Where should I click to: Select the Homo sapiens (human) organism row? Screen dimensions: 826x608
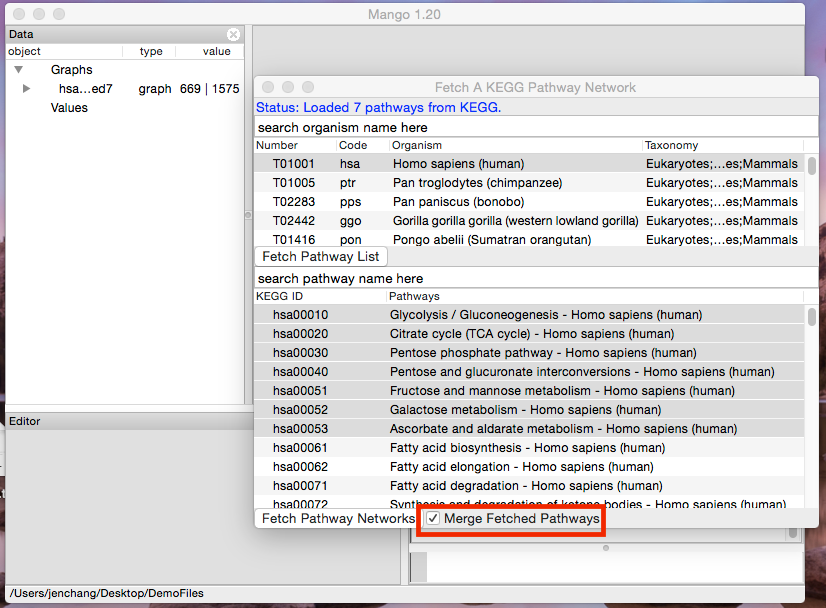click(x=529, y=164)
